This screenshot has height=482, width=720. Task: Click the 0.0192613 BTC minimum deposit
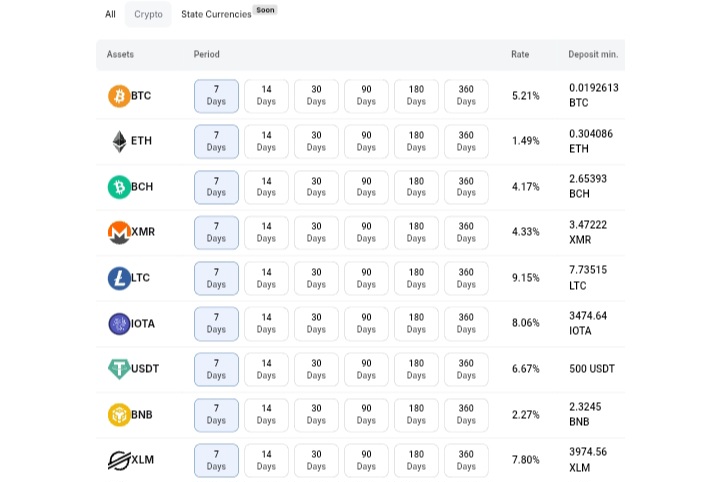[x=594, y=95]
